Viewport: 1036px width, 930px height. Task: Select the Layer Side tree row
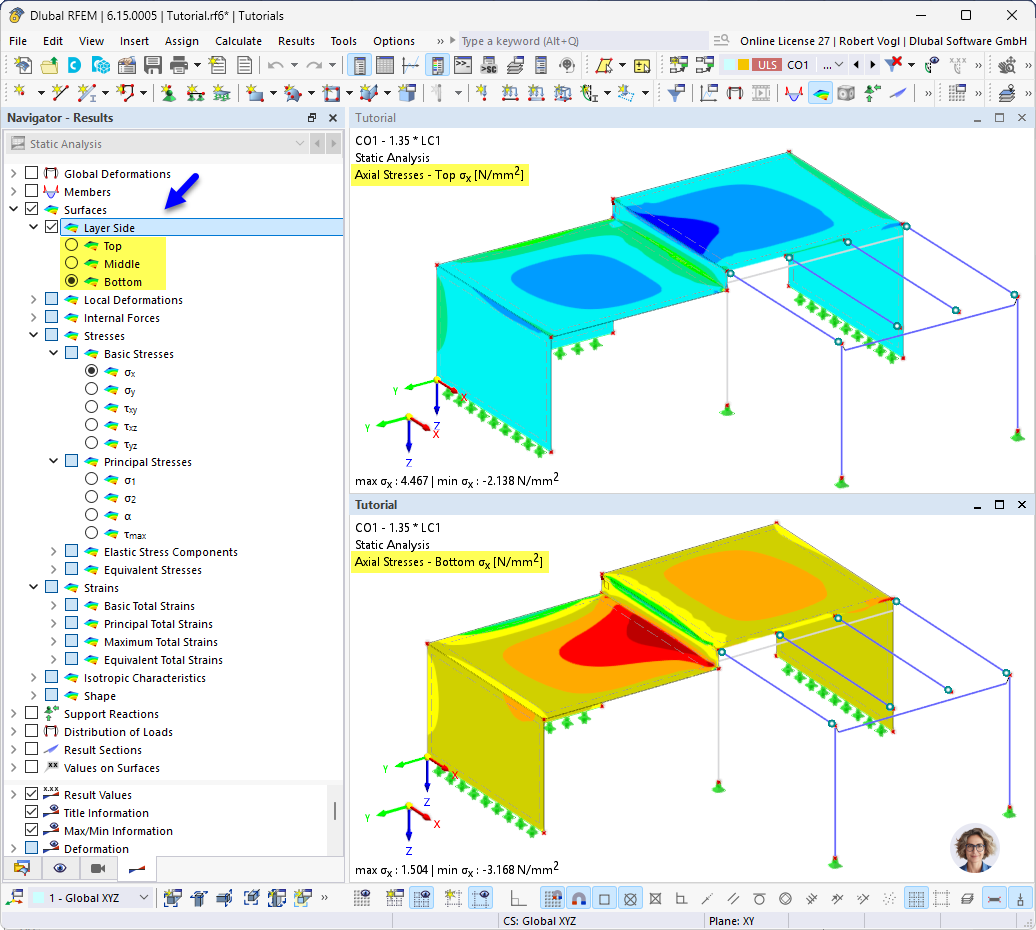pos(202,227)
